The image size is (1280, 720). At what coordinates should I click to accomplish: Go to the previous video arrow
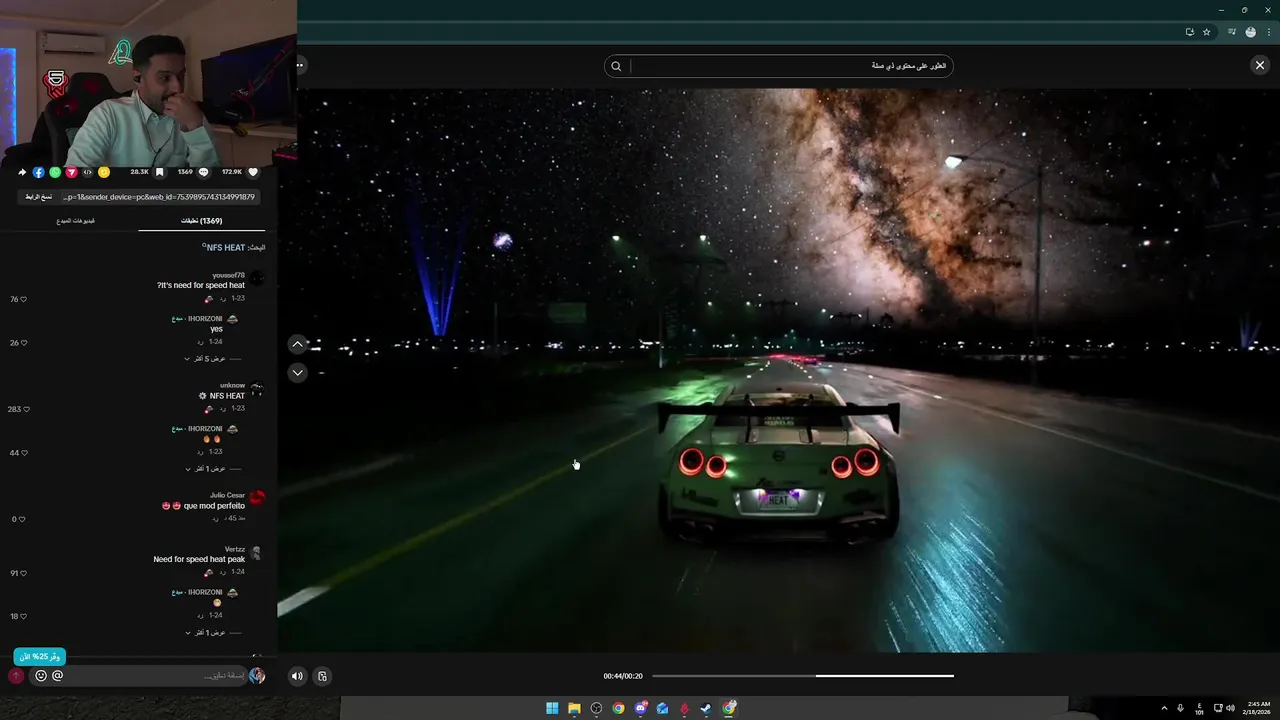coord(297,344)
